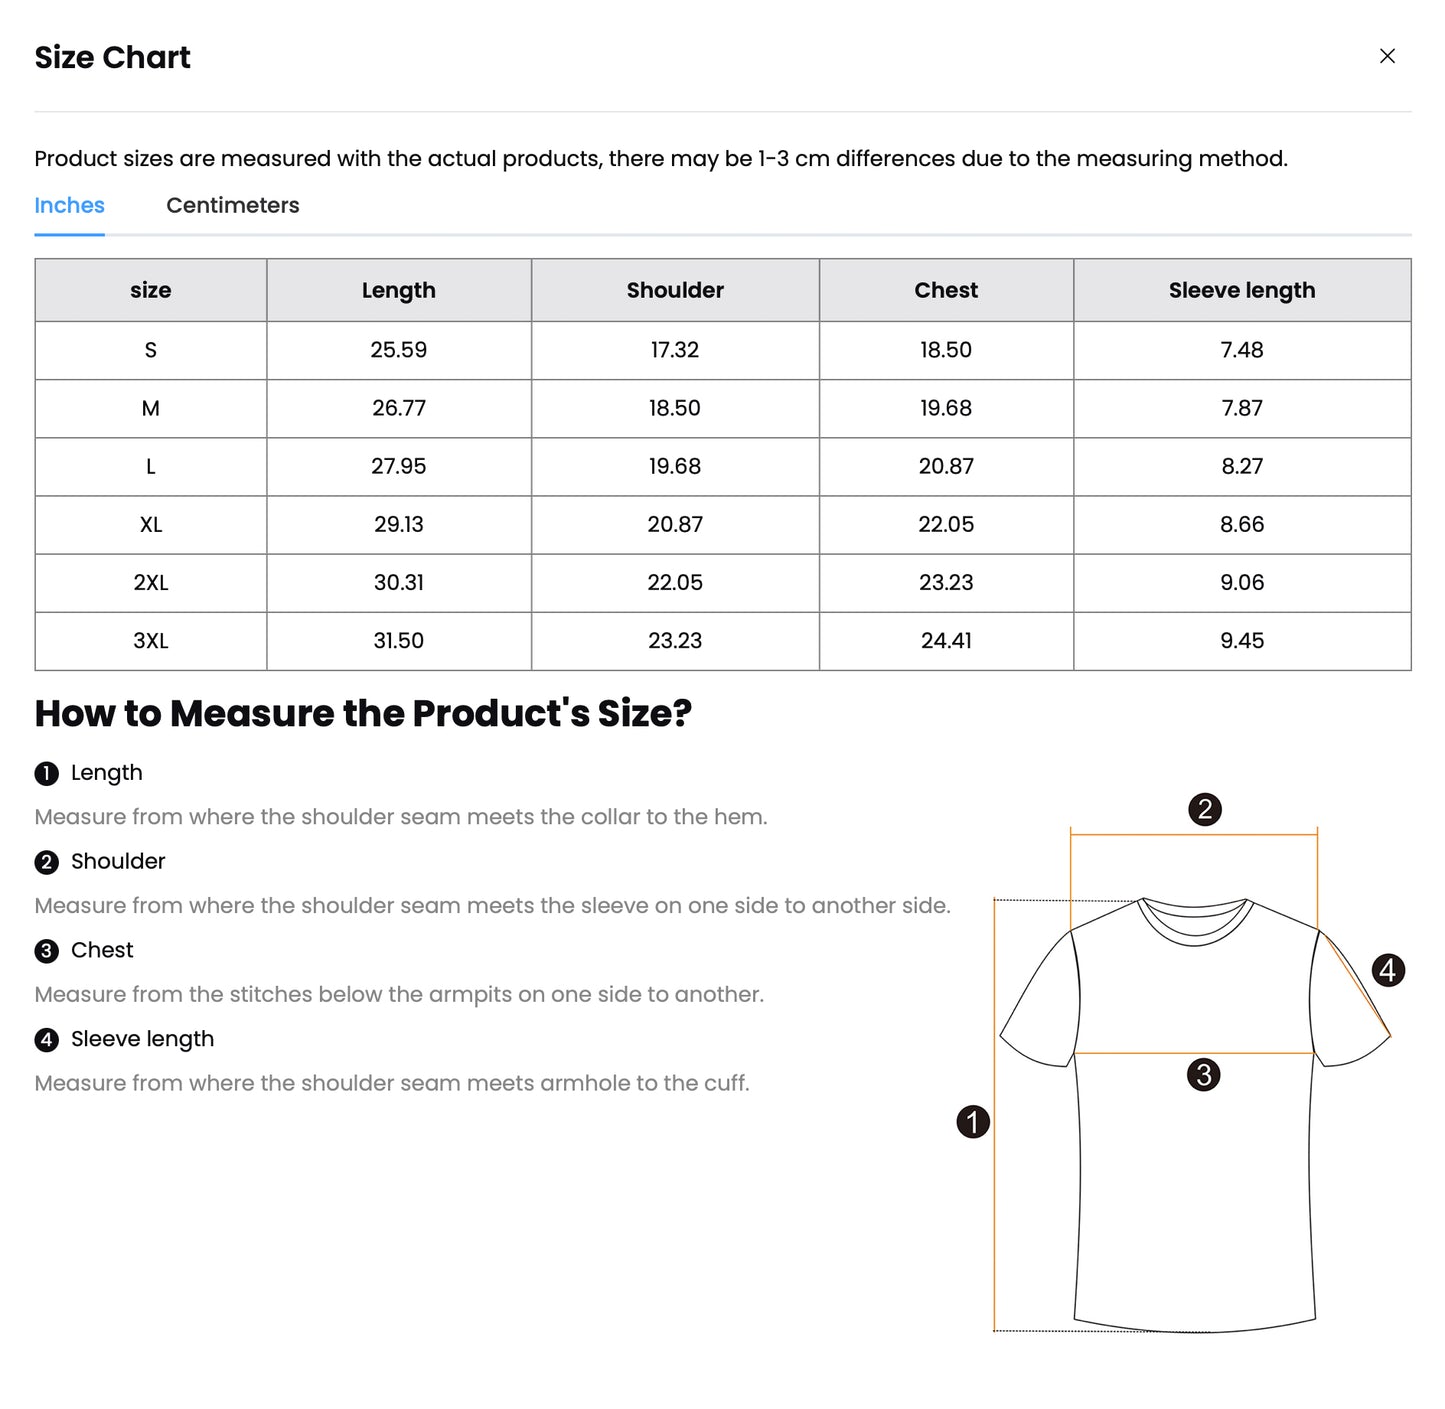Screen dimensions: 1445x1409
Task: Select the S size row
Action: pyautogui.click(x=150, y=350)
